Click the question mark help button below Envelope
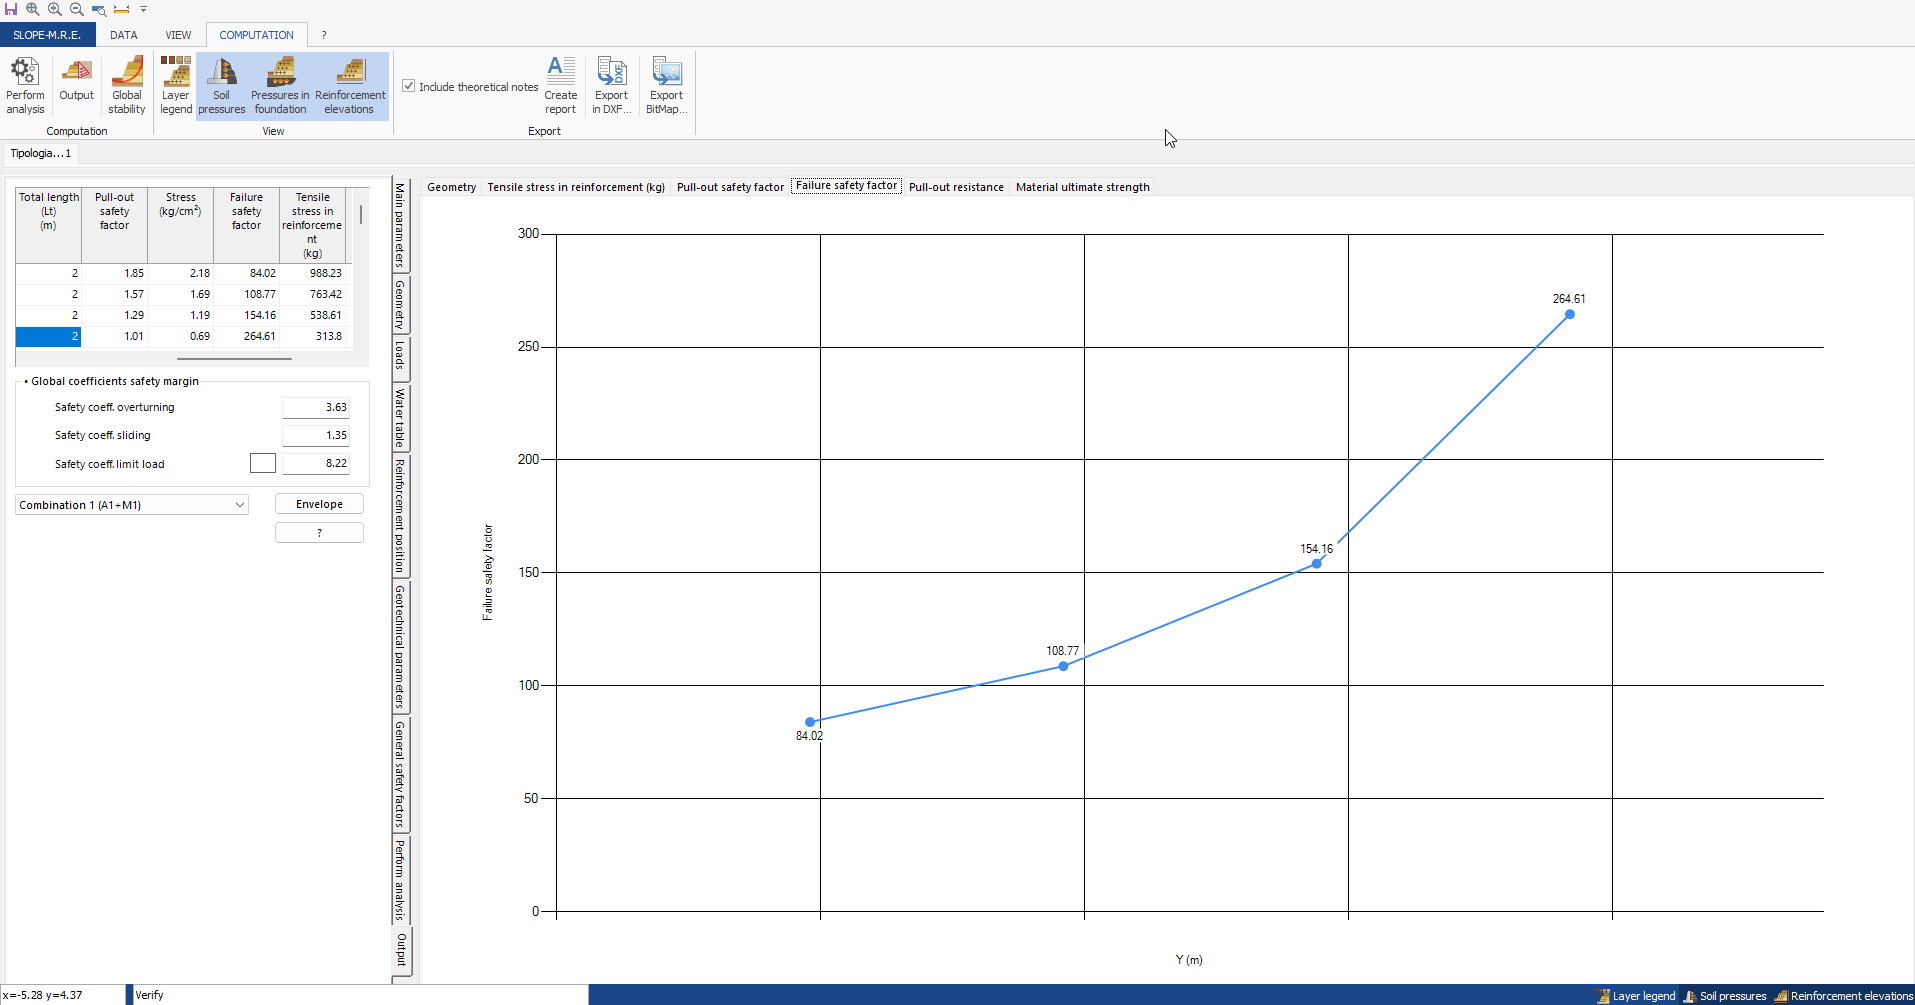Viewport: 1915px width, 1005px height. coord(319,533)
